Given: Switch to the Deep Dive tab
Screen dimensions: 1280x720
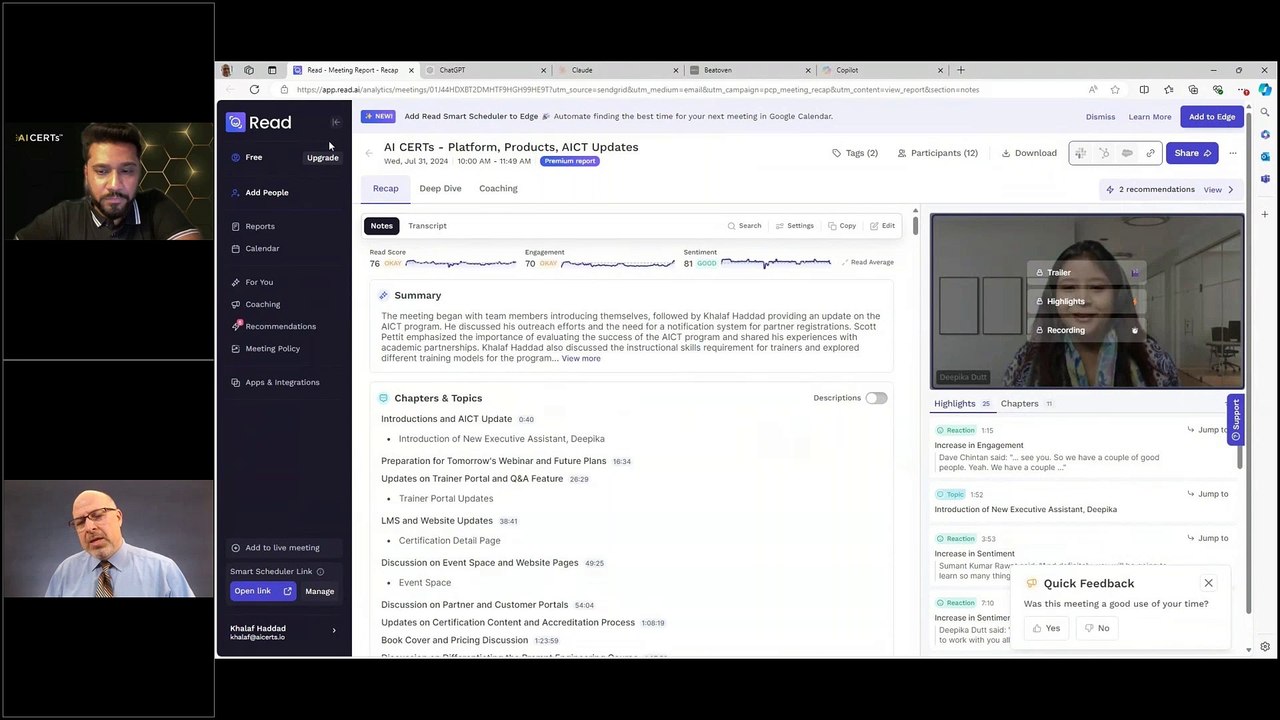Looking at the screenshot, I should coord(440,188).
